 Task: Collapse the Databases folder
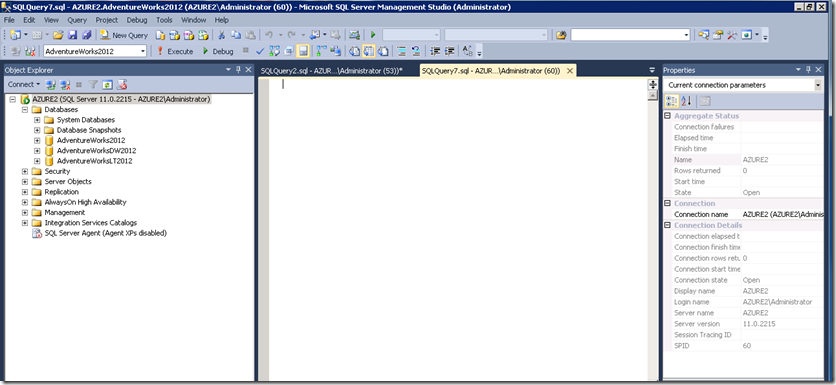click(25, 110)
